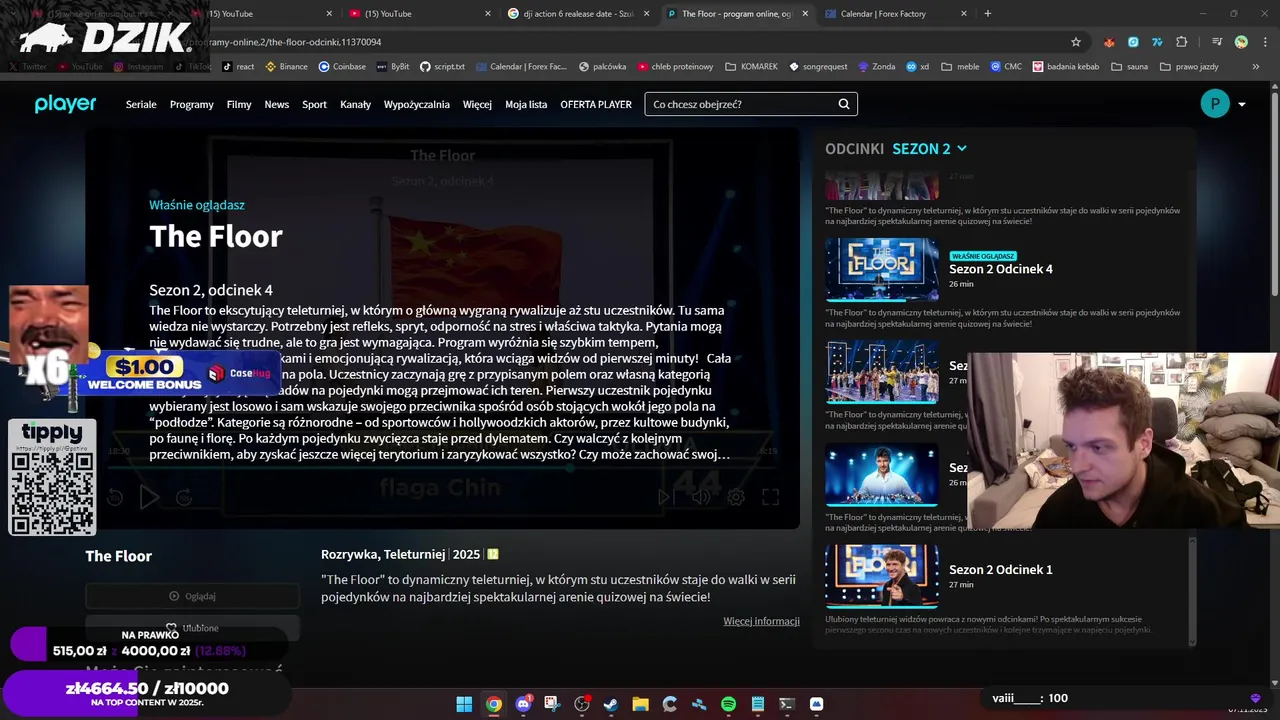This screenshot has height=720, width=1280.
Task: Open the script.txt bookmark
Action: [x=442, y=67]
